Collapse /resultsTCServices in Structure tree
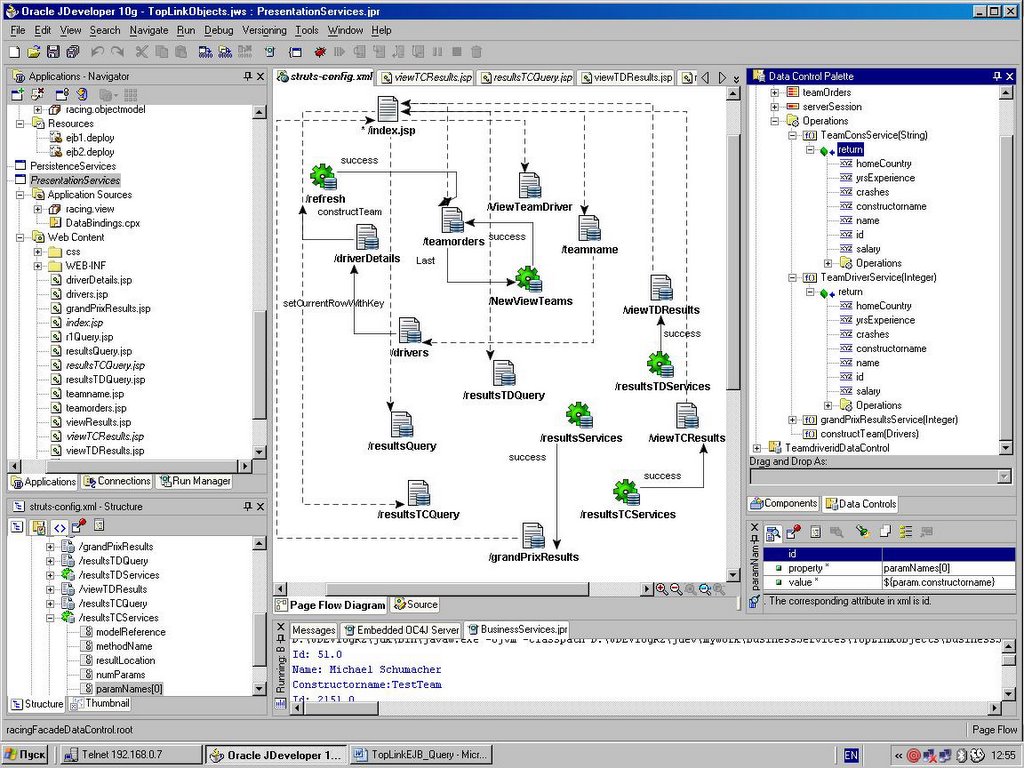1024x768 pixels. (x=50, y=618)
